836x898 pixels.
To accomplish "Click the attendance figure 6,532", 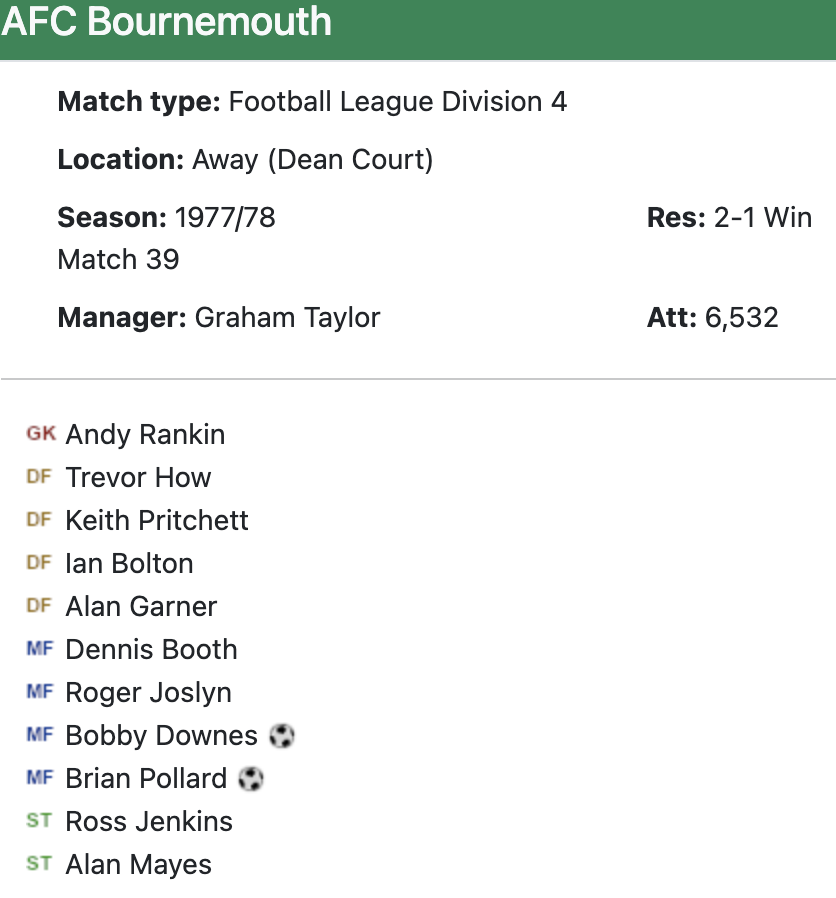I will (x=741, y=318).
